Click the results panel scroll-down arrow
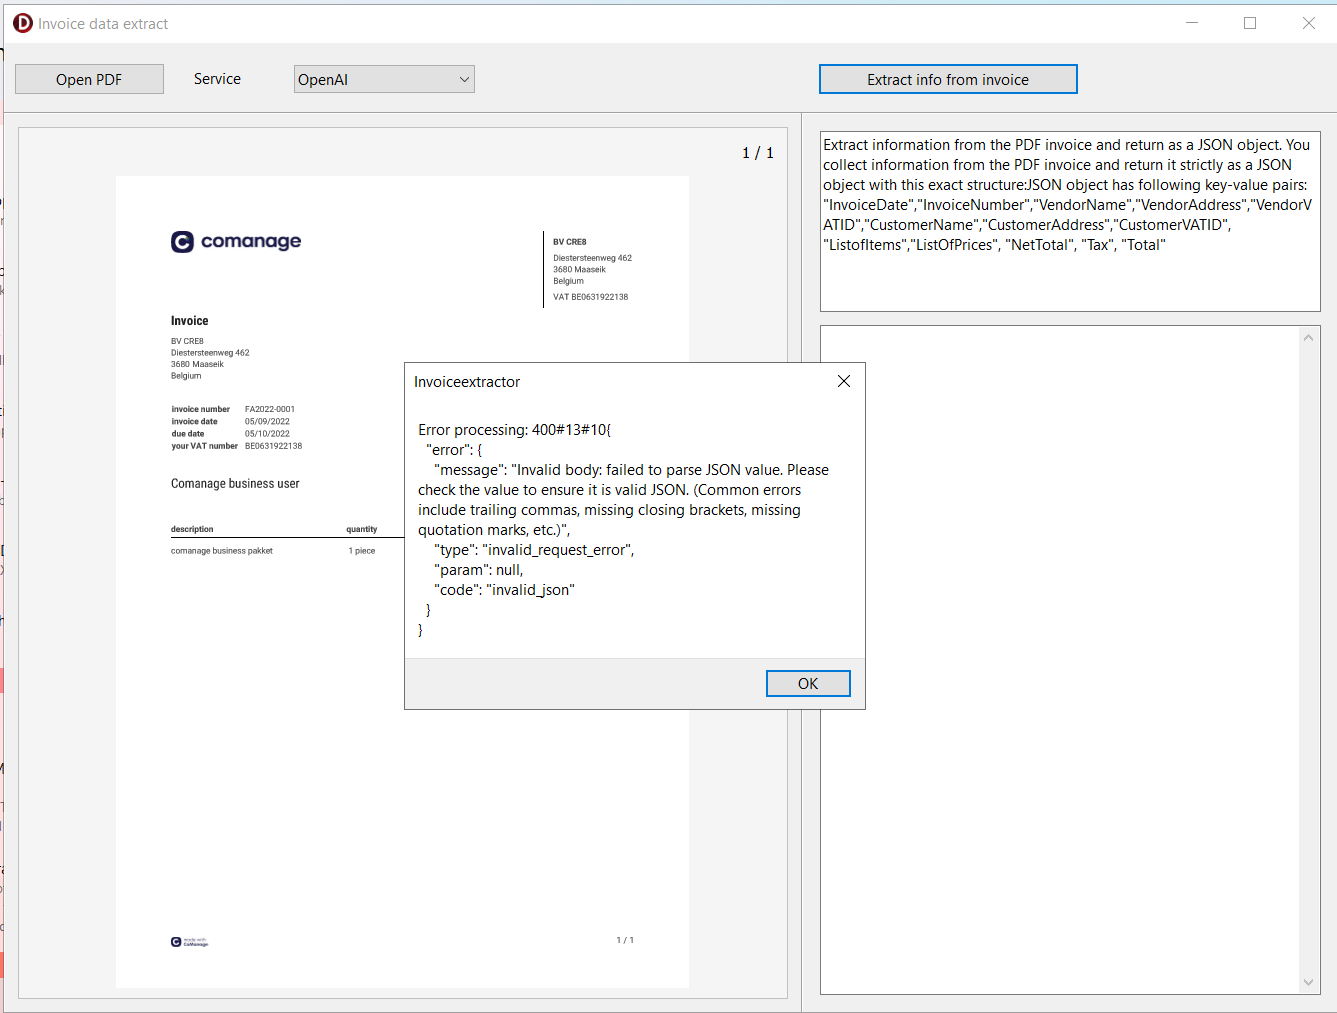Screen dimensions: 1337x1013 [x=1308, y=982]
